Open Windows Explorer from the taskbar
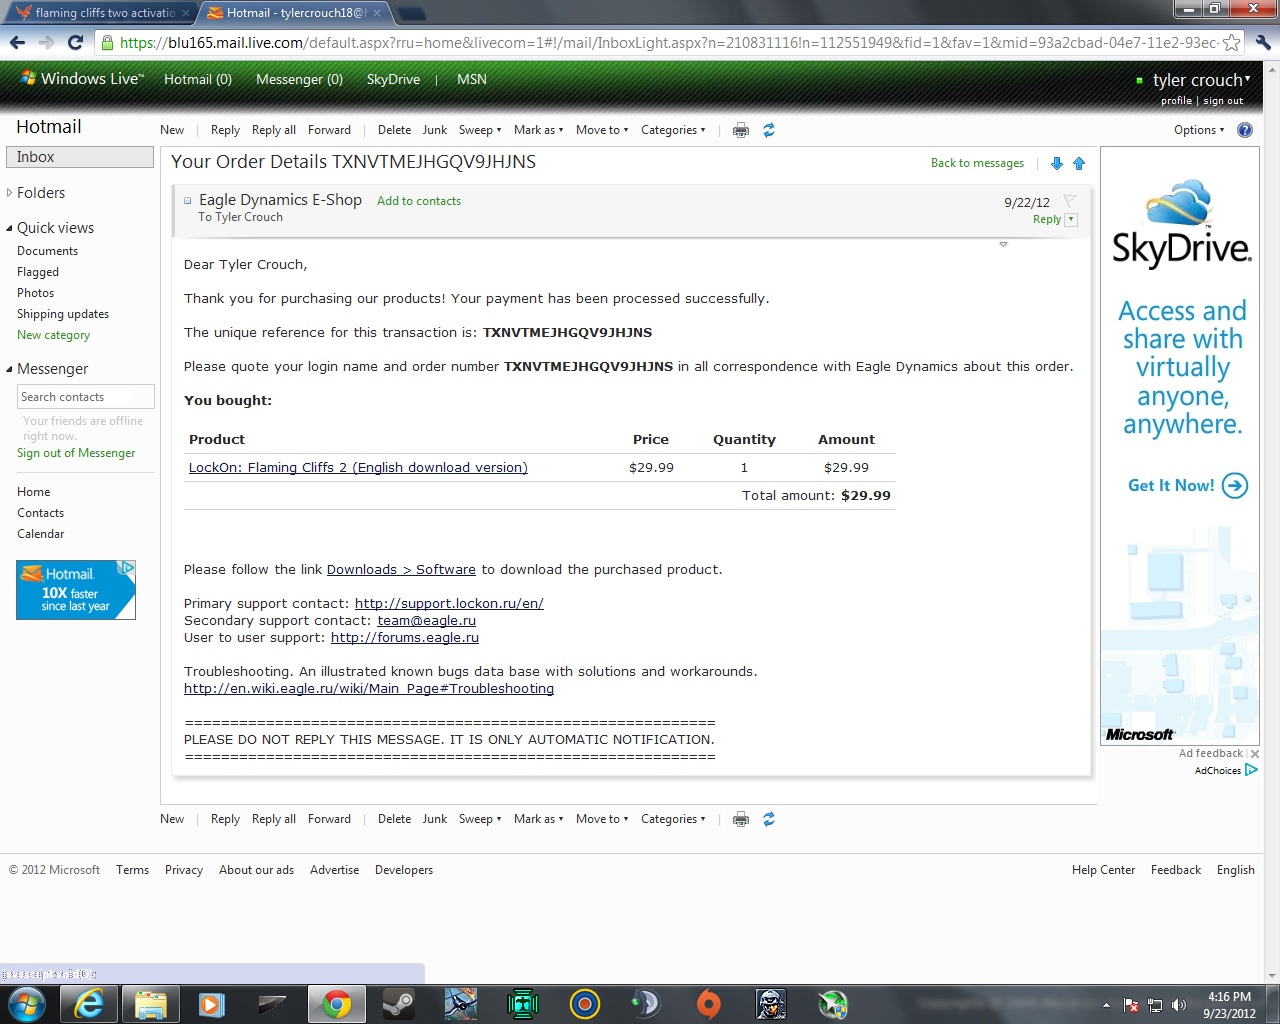The height and width of the screenshot is (1024, 1280). tap(150, 1004)
